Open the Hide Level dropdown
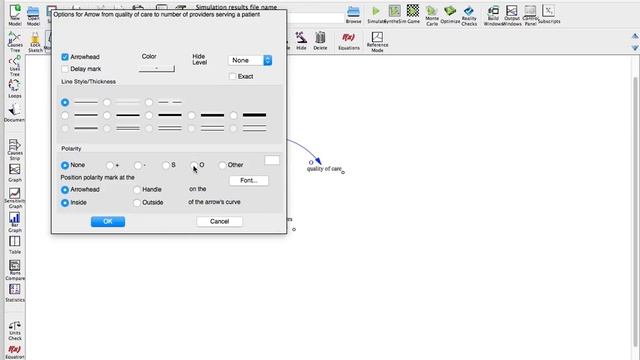The height and width of the screenshot is (360, 640). pyautogui.click(x=250, y=60)
